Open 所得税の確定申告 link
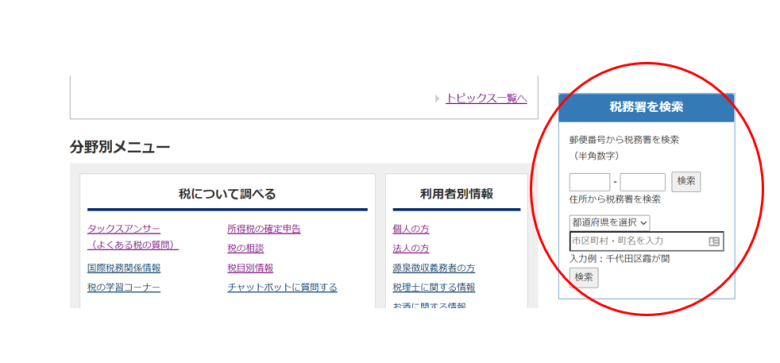780x363 pixels. tap(264, 229)
